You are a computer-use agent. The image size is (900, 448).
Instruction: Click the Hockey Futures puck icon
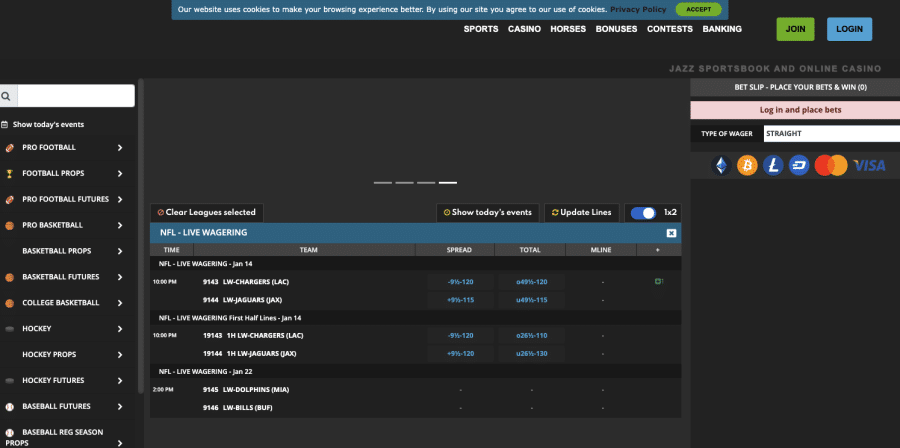pos(9,380)
